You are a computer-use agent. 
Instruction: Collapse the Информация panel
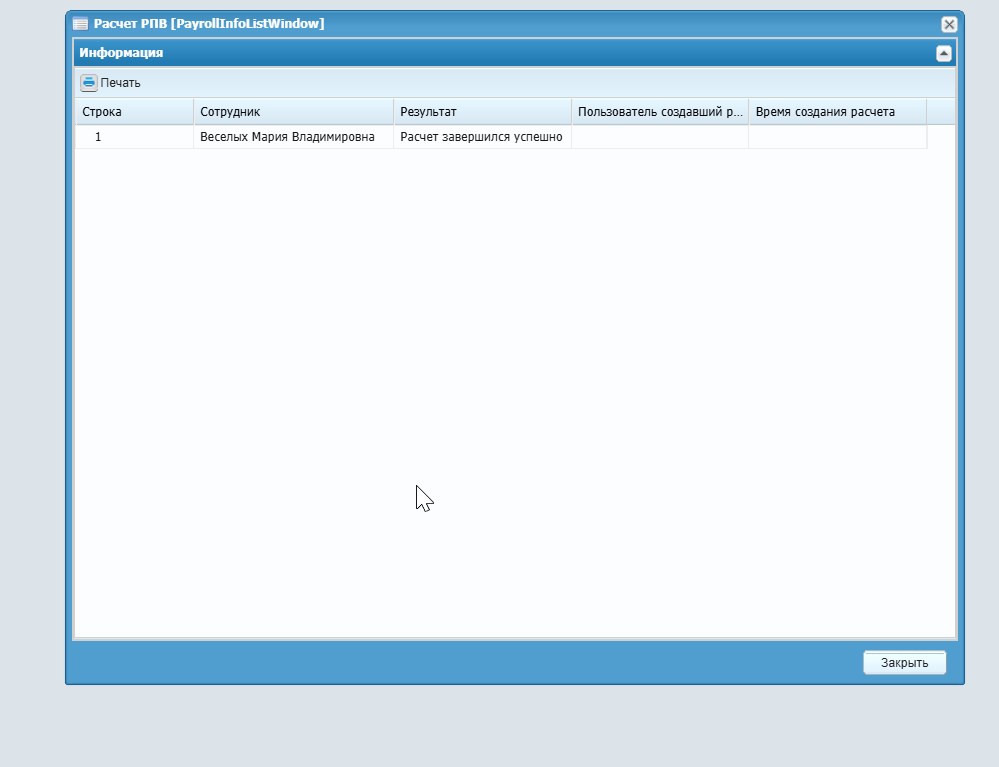944,54
